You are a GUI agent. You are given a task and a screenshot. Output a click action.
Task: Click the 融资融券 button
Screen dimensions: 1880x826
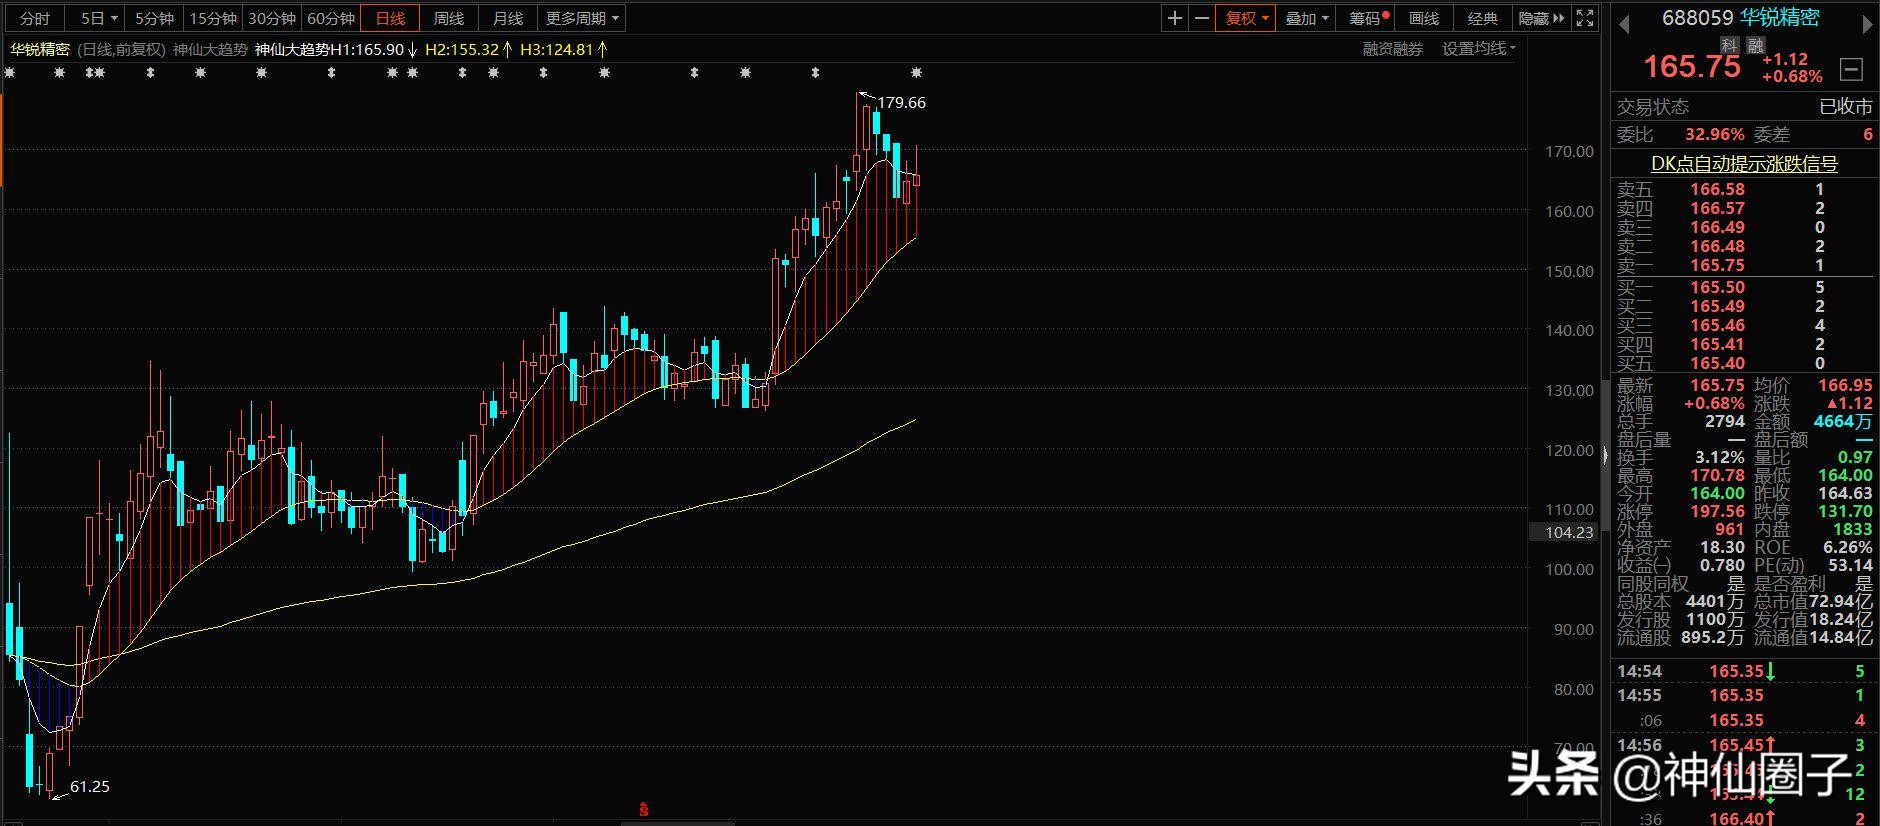(x=1392, y=48)
